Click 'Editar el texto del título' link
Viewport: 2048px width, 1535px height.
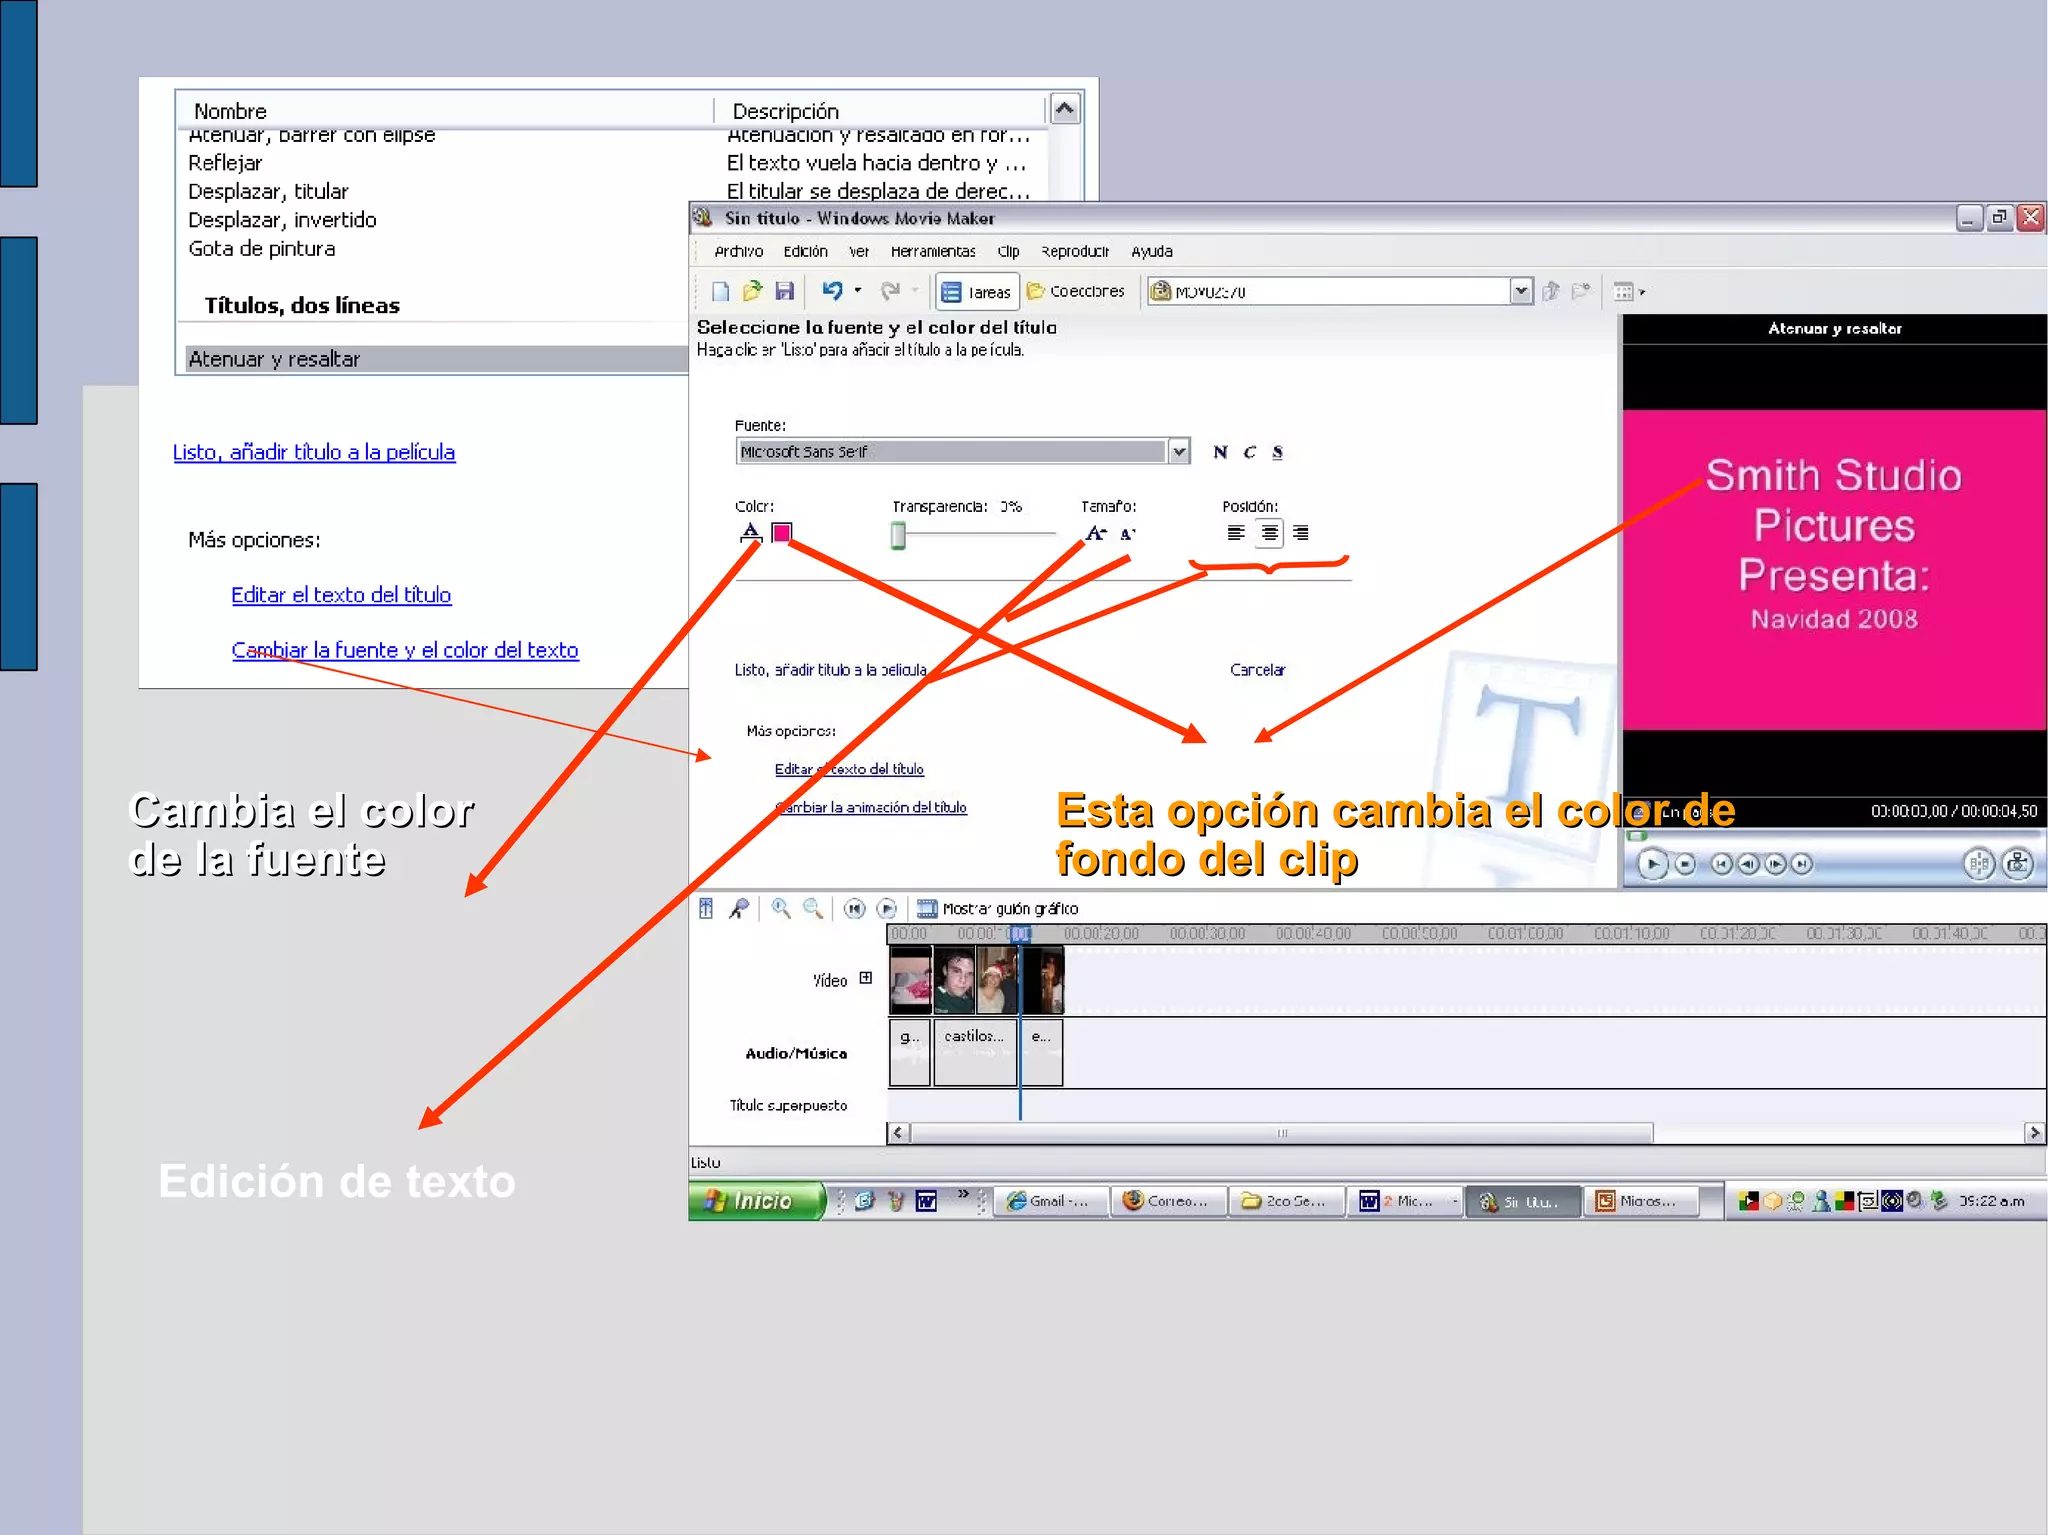click(x=341, y=595)
